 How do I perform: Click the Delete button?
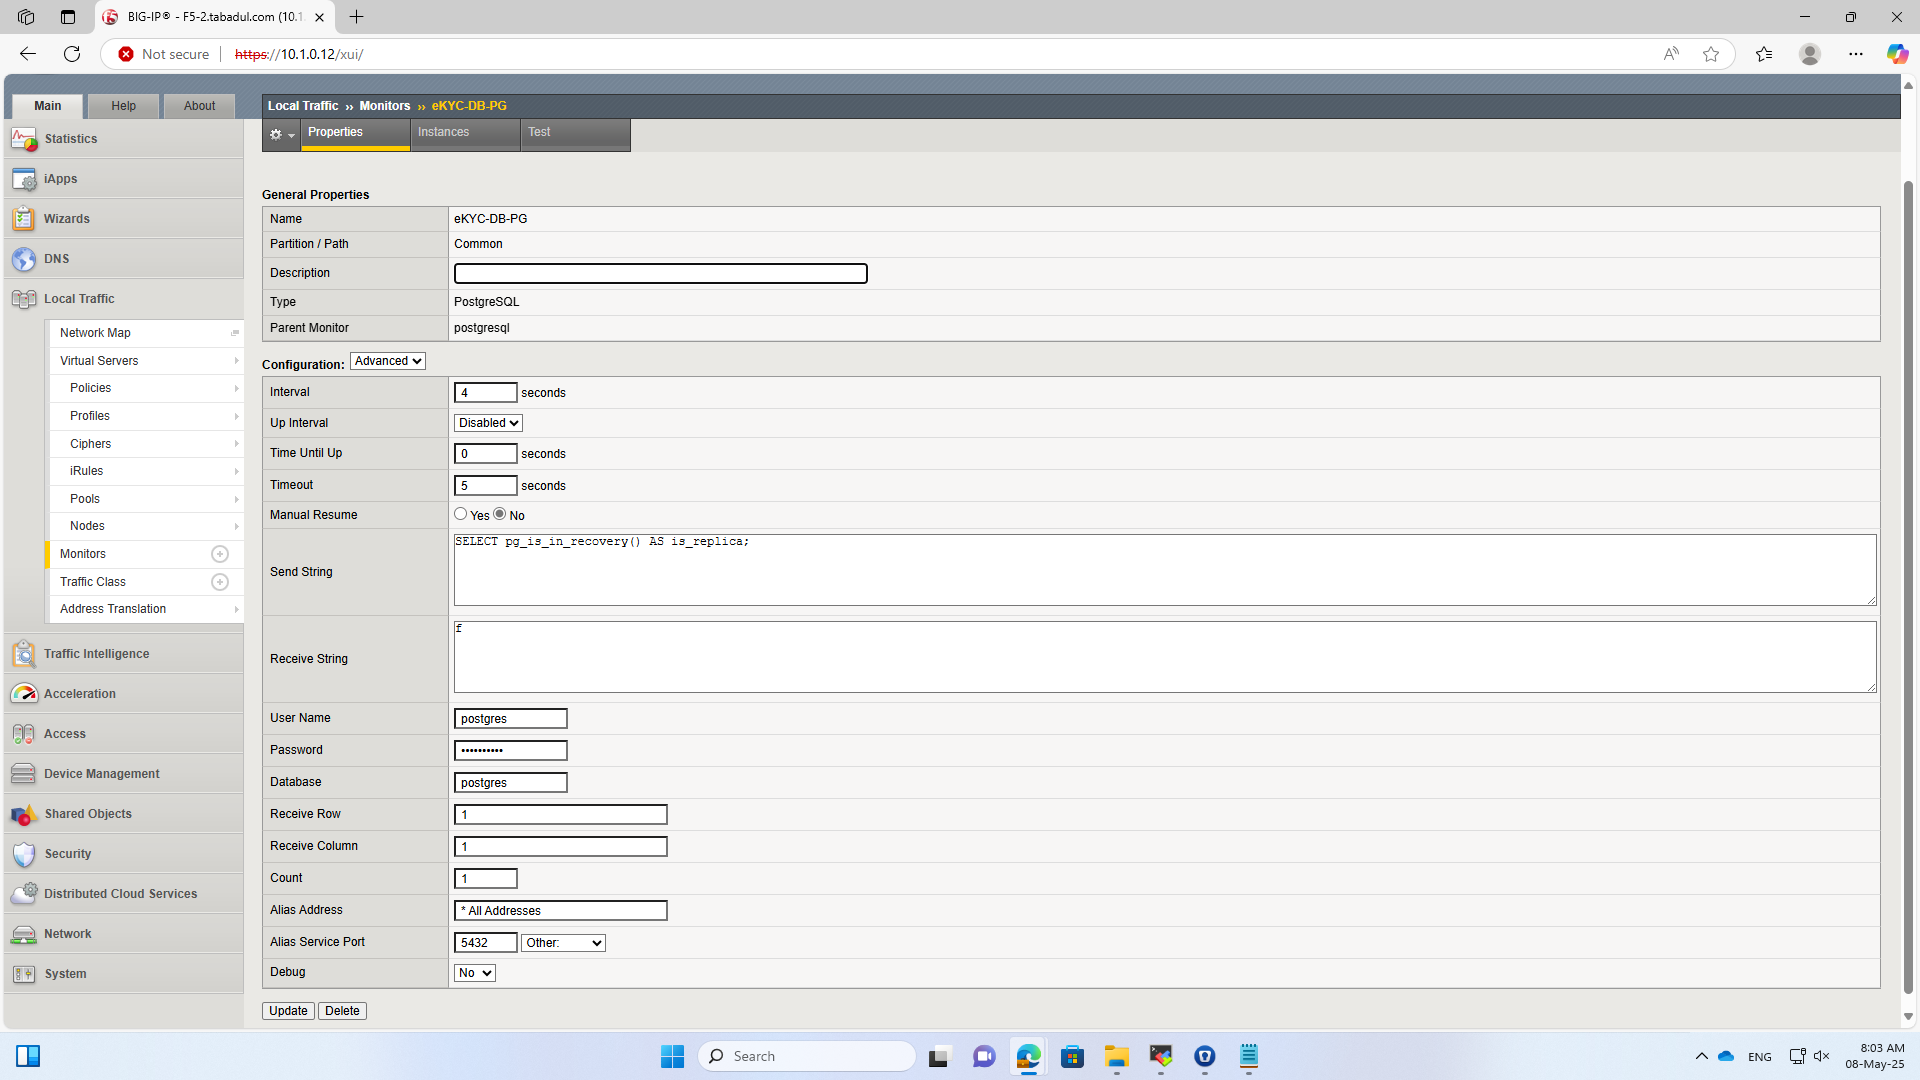pos(342,1011)
